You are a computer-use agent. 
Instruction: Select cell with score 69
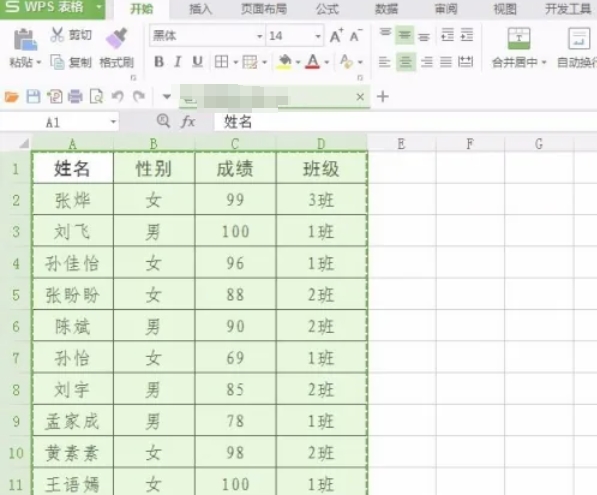click(x=235, y=358)
